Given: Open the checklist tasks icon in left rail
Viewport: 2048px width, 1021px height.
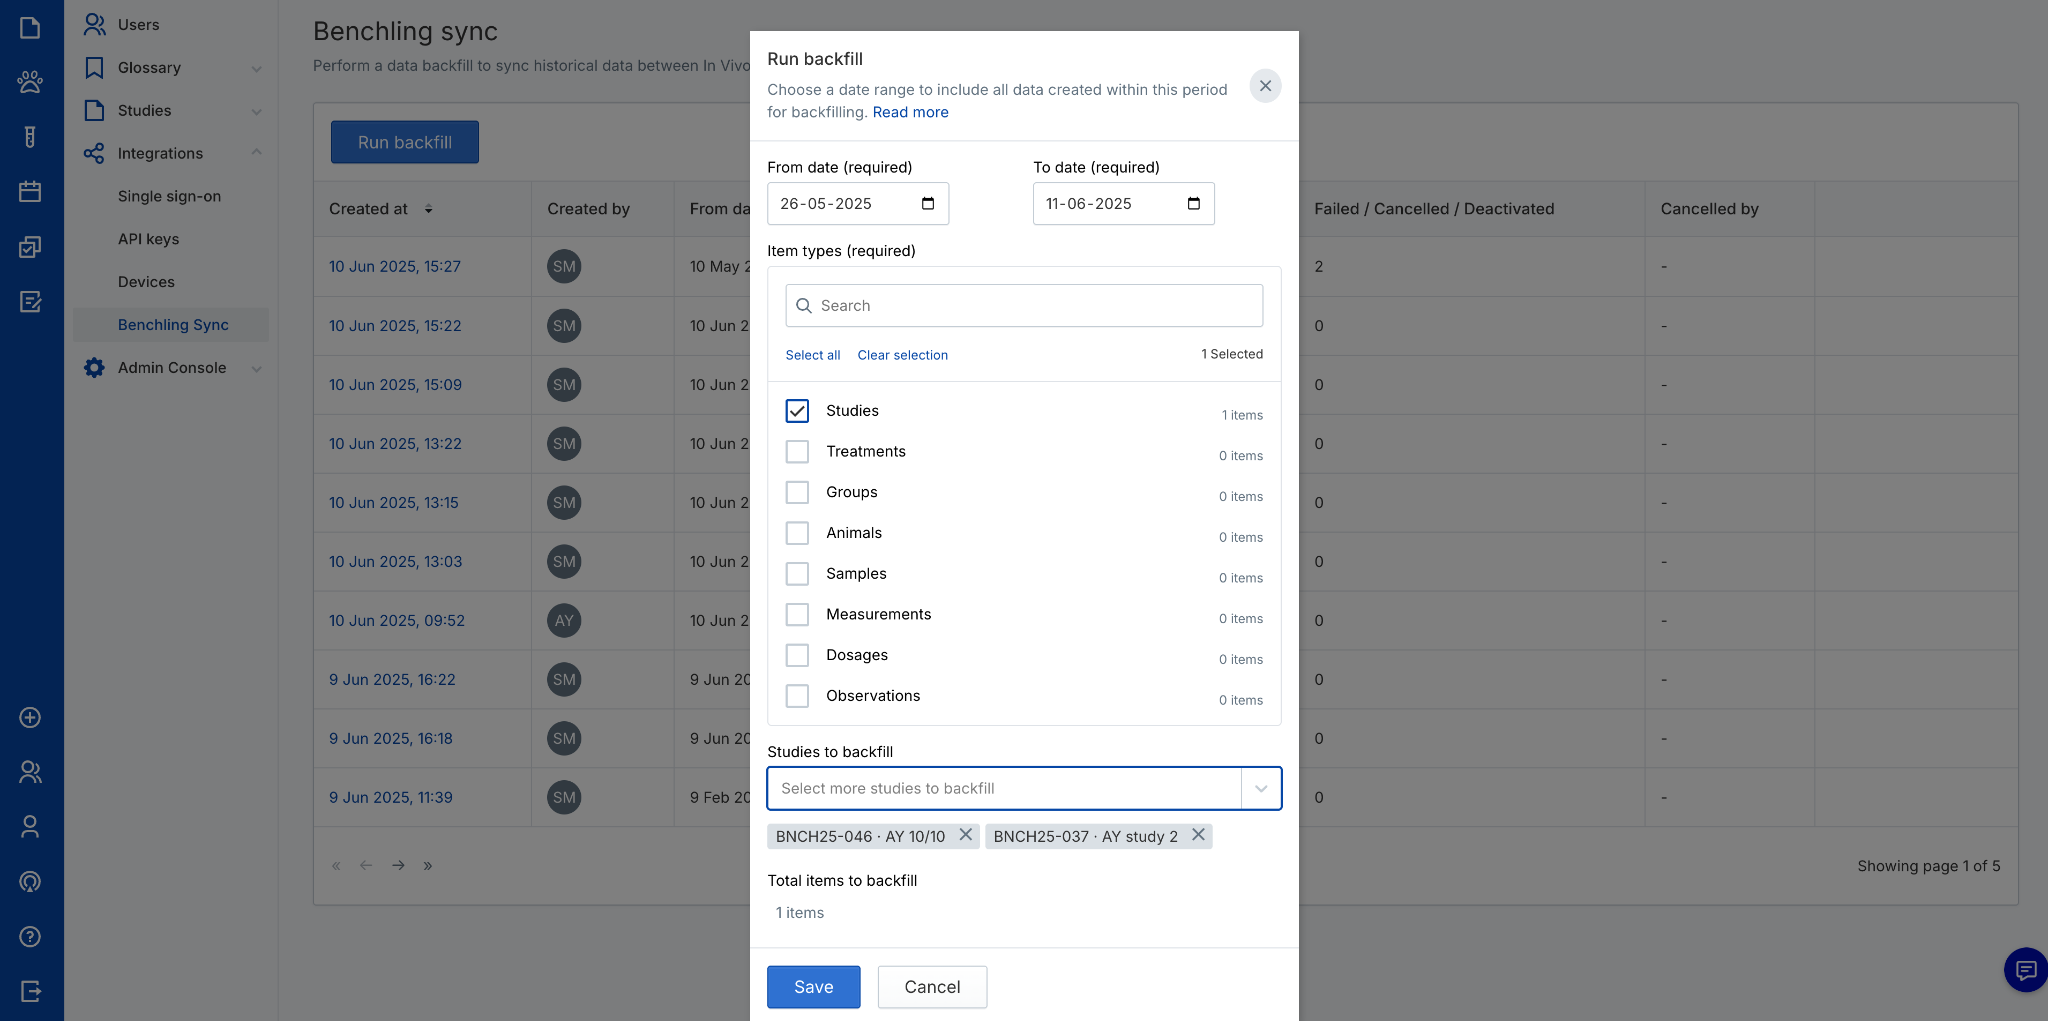Looking at the screenshot, I should click(x=30, y=246).
